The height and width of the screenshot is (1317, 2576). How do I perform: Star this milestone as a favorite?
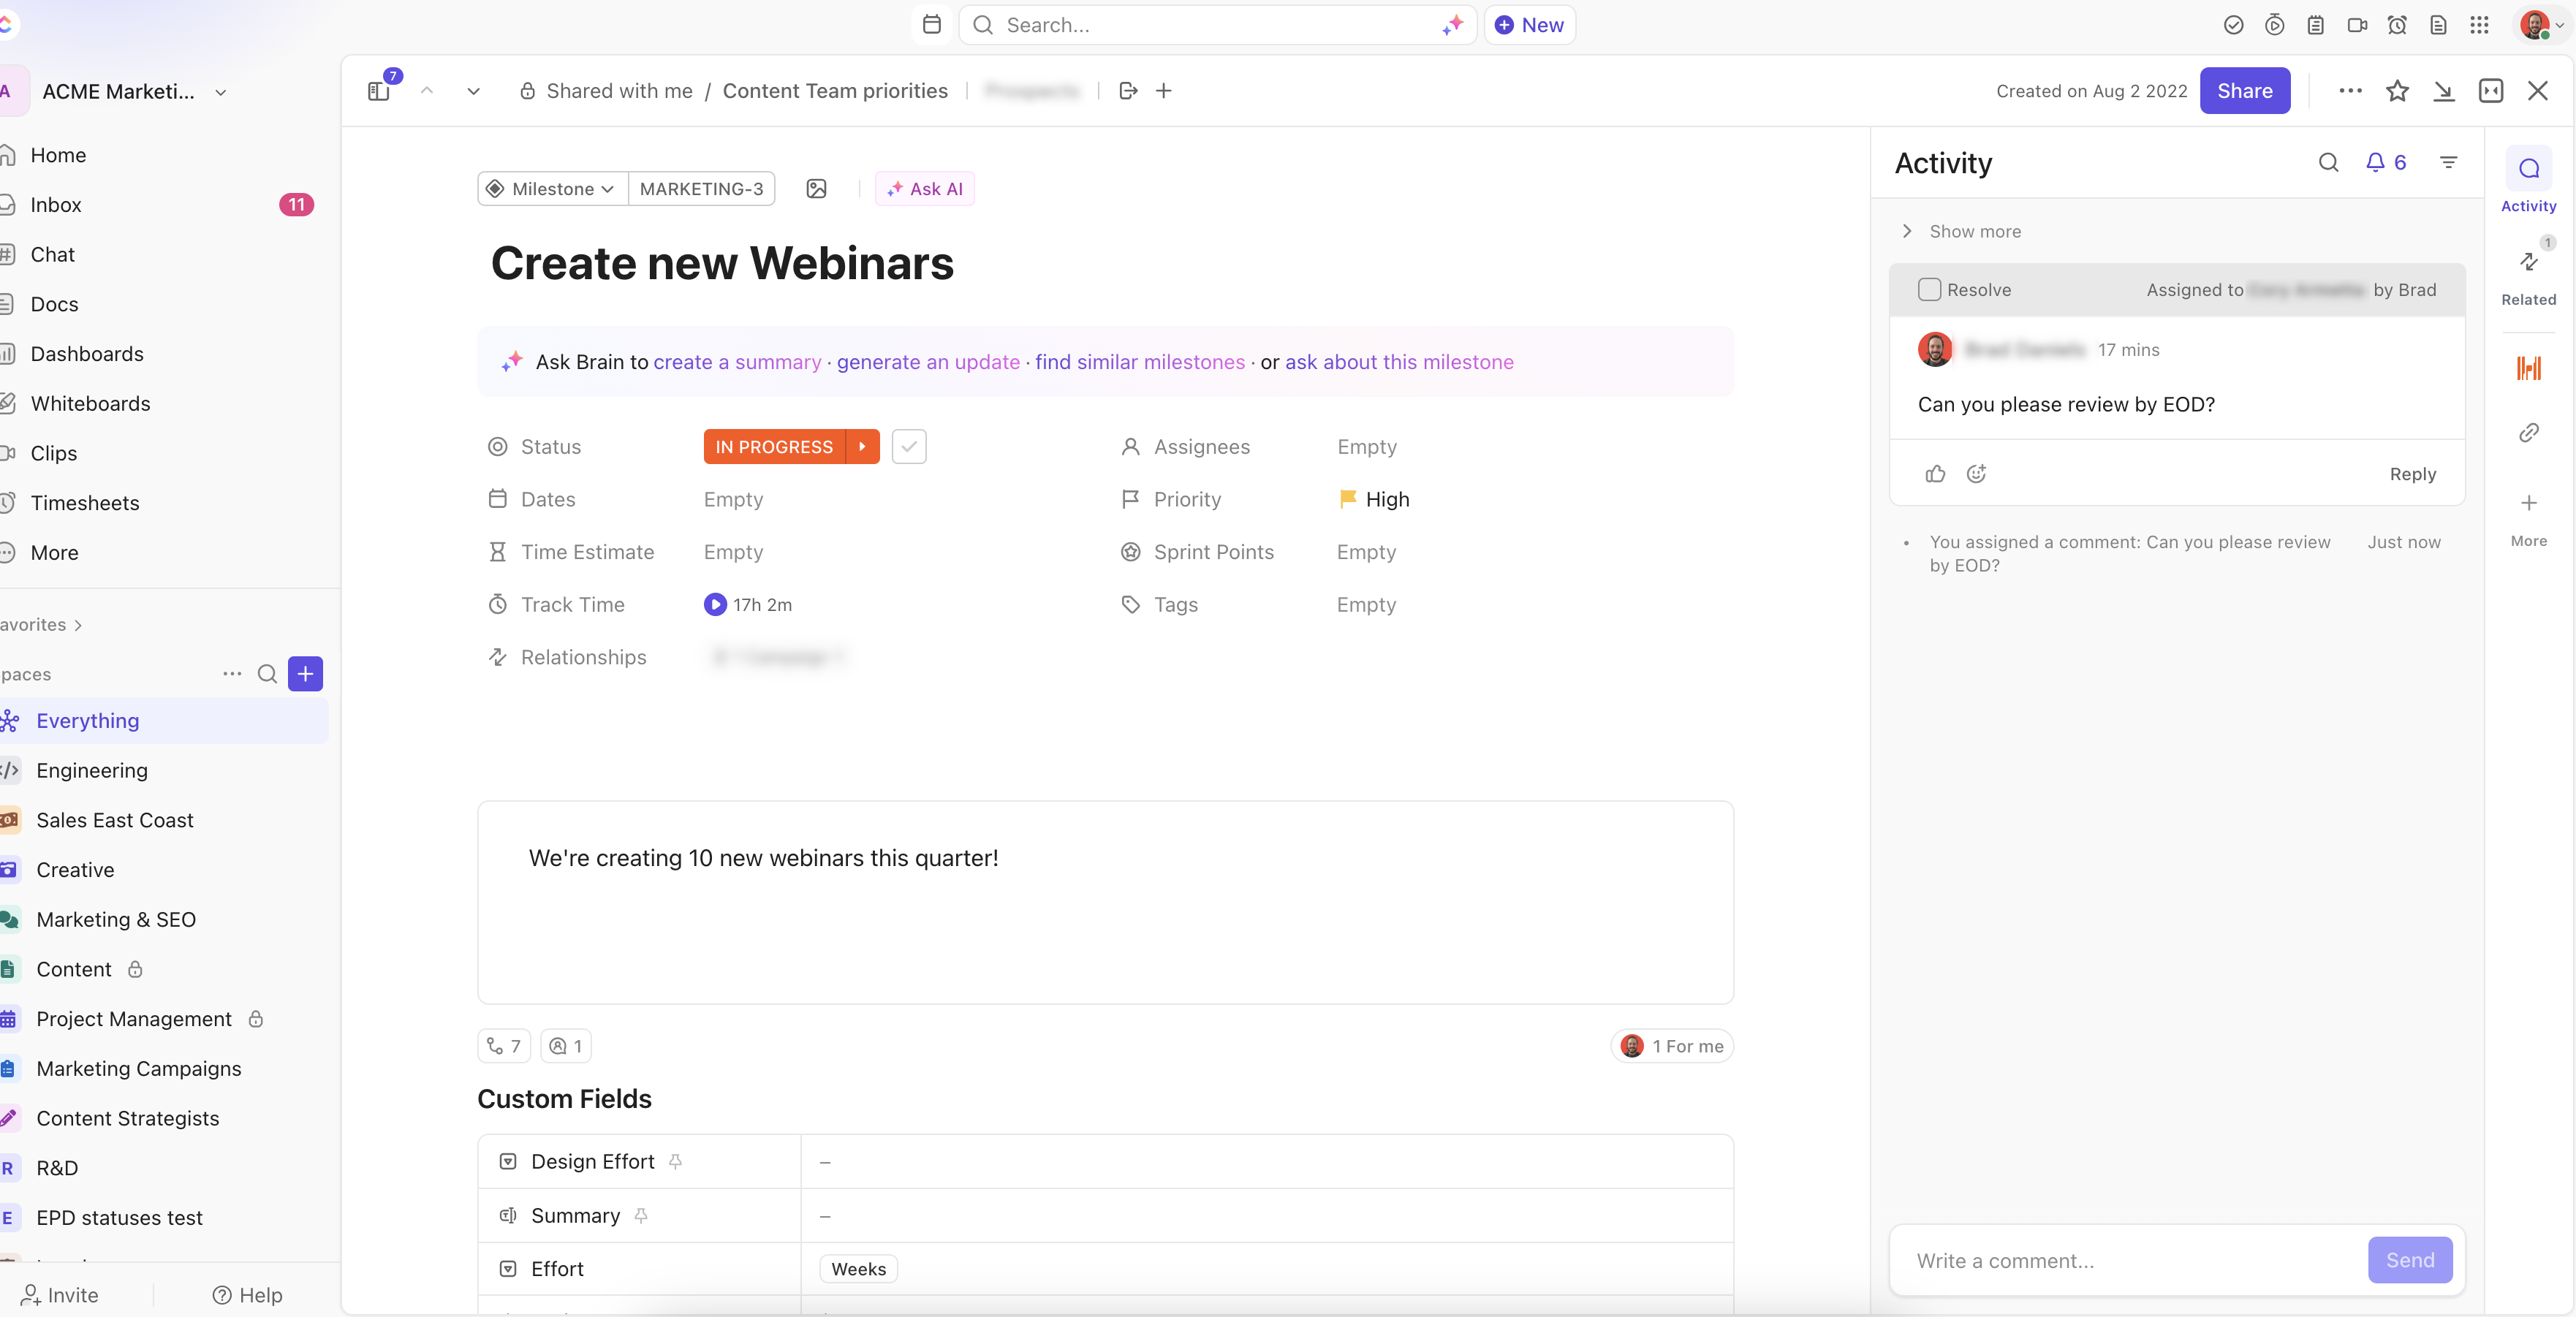click(x=2397, y=91)
